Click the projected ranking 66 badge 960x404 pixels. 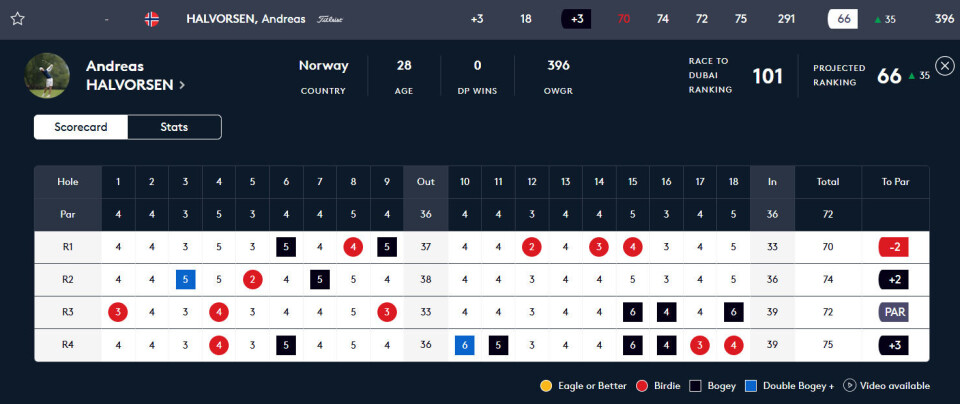[844, 19]
